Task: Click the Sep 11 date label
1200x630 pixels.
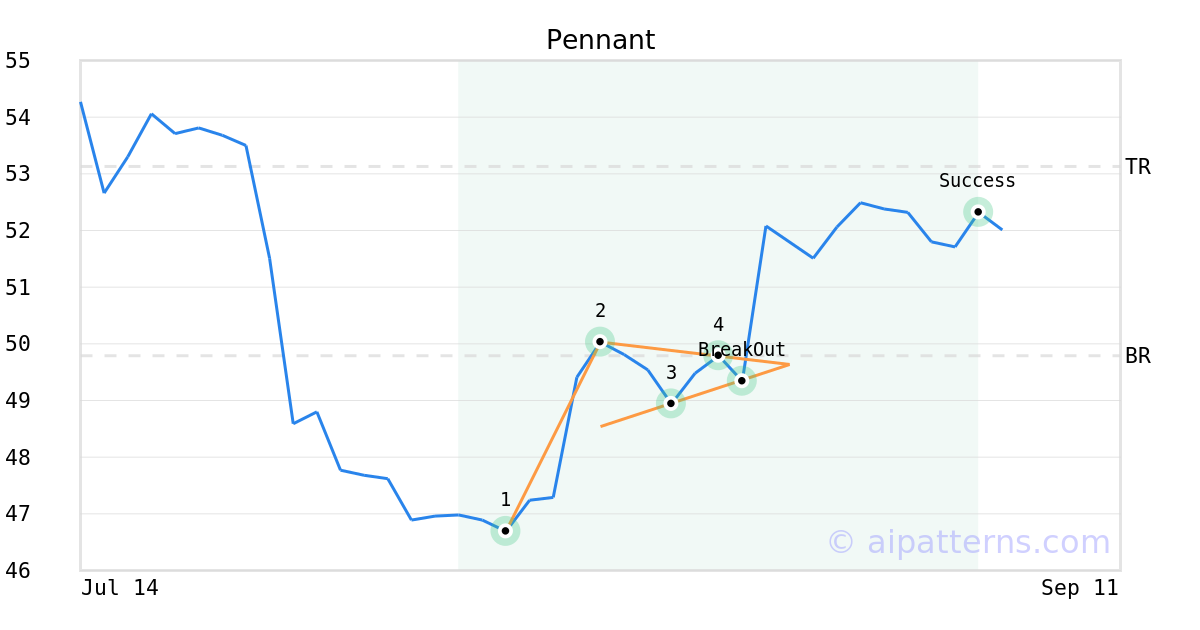Action: (1080, 588)
